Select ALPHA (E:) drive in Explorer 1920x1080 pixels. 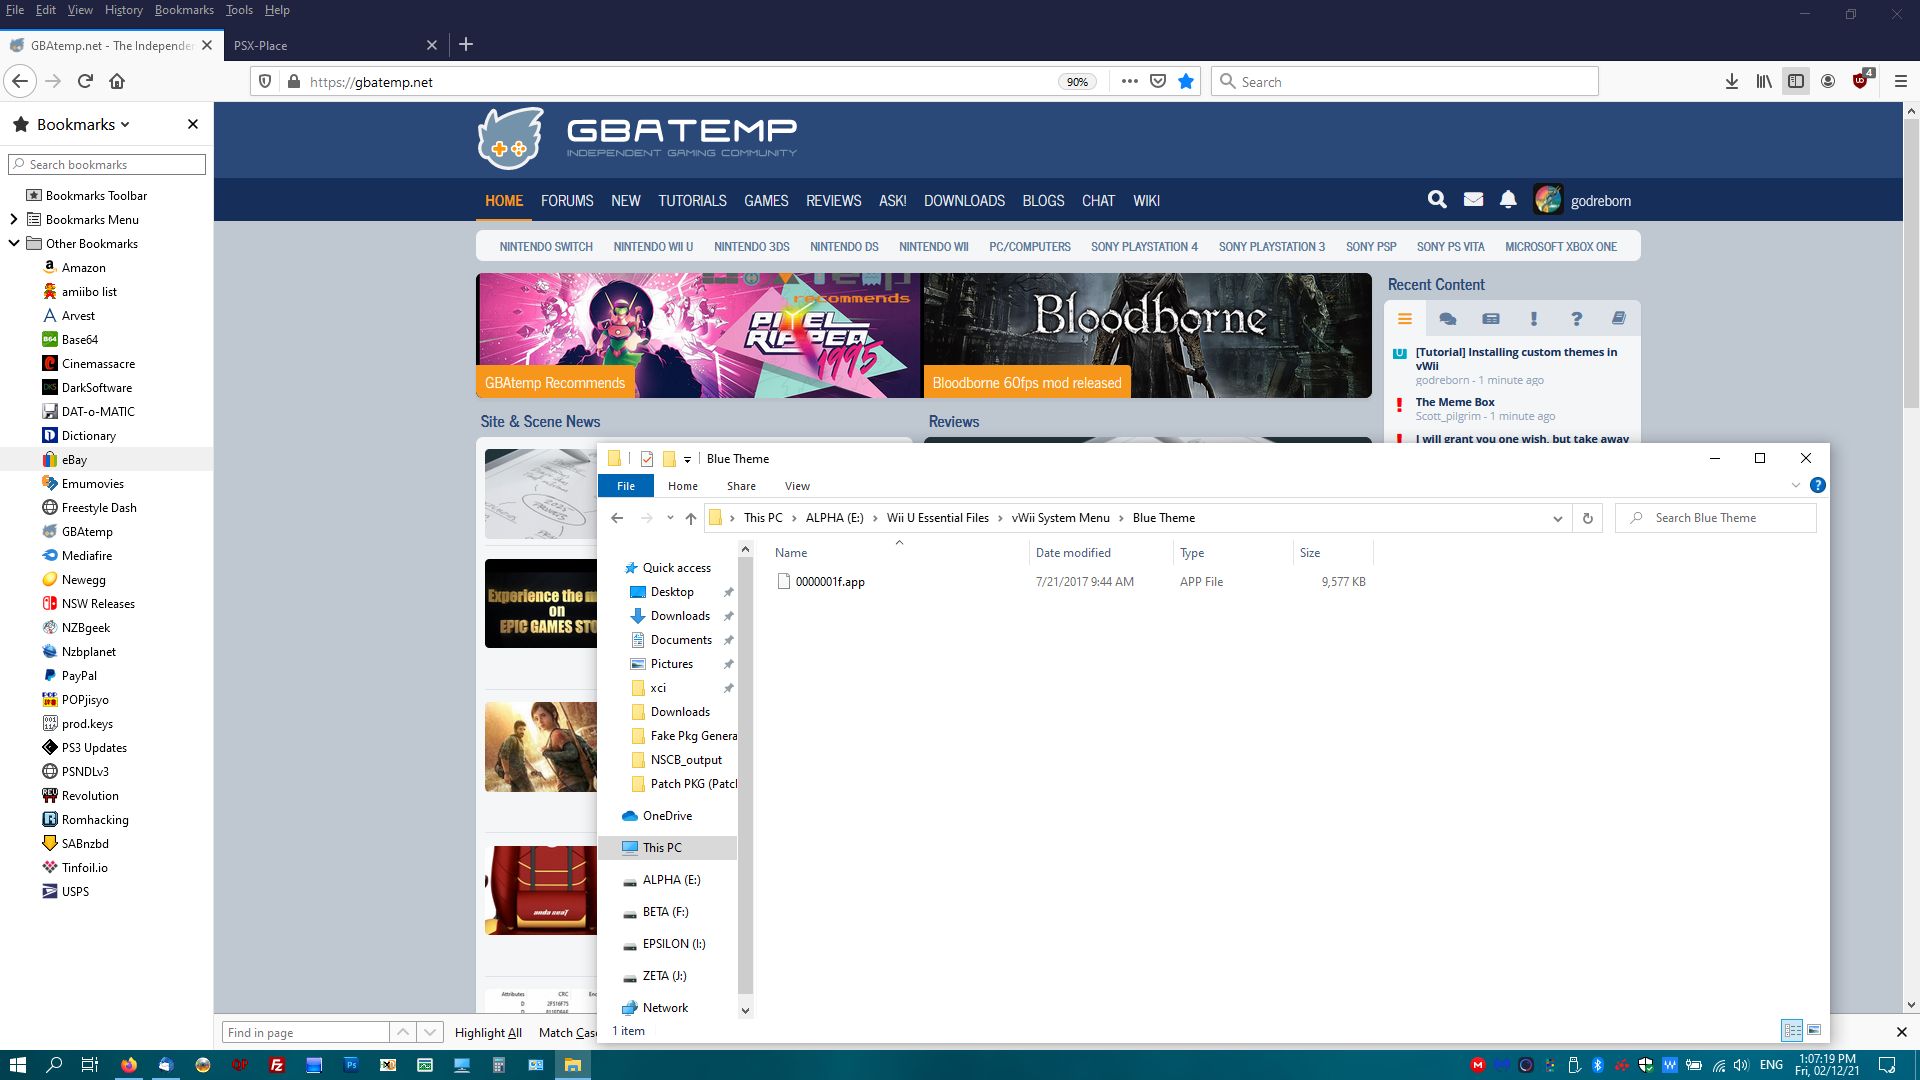click(672, 880)
